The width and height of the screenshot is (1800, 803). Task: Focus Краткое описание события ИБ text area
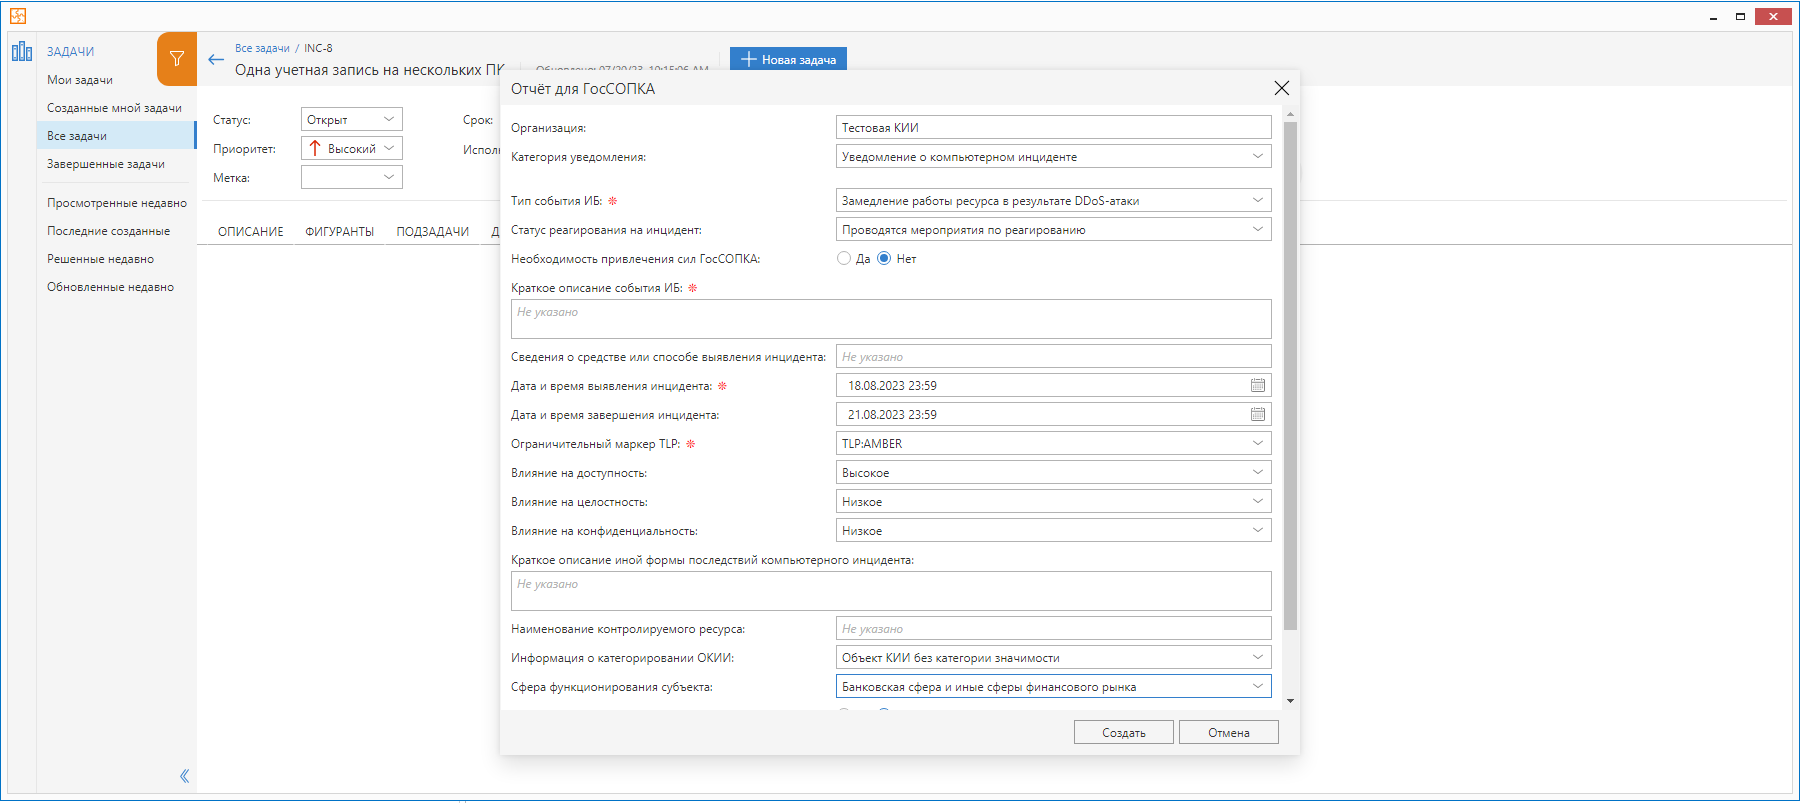point(891,319)
